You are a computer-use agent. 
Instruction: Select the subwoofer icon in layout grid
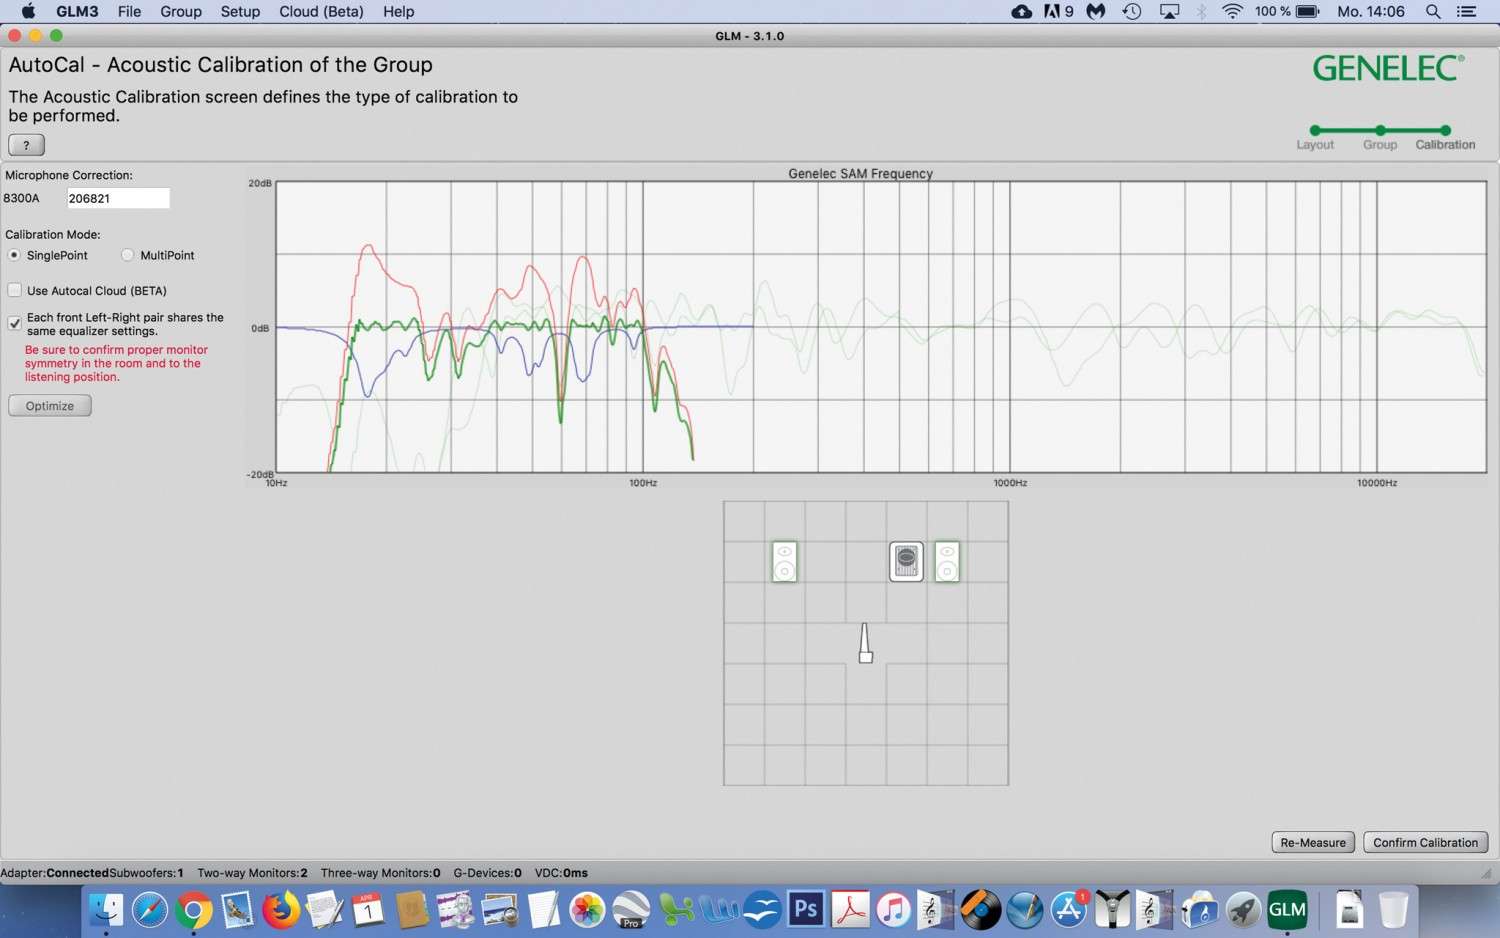(906, 562)
